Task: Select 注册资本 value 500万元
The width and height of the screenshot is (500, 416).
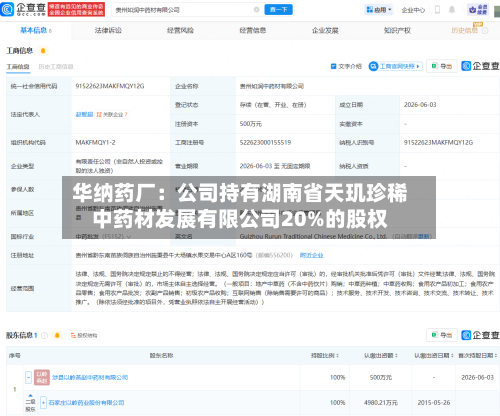Action: click(251, 124)
